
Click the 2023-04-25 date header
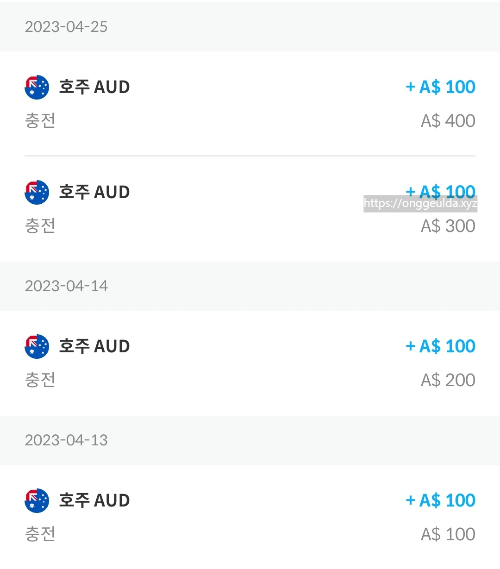tap(66, 27)
